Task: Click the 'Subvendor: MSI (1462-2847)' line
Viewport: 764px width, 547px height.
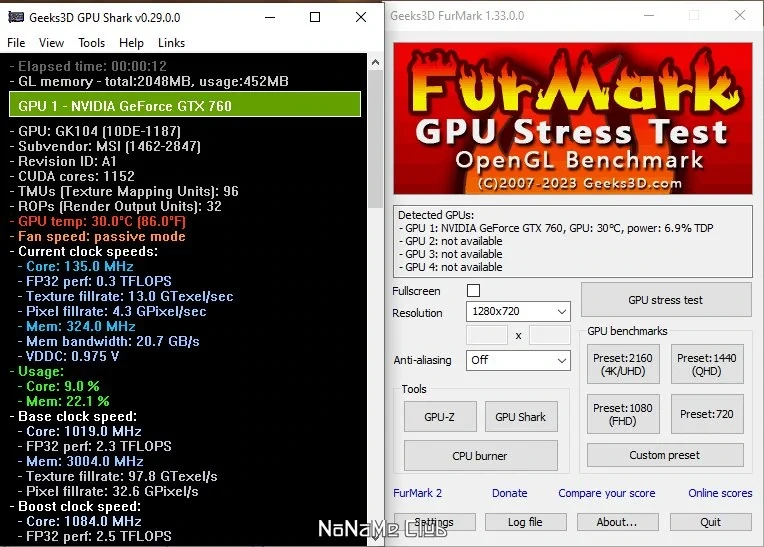Action: [x=105, y=147]
